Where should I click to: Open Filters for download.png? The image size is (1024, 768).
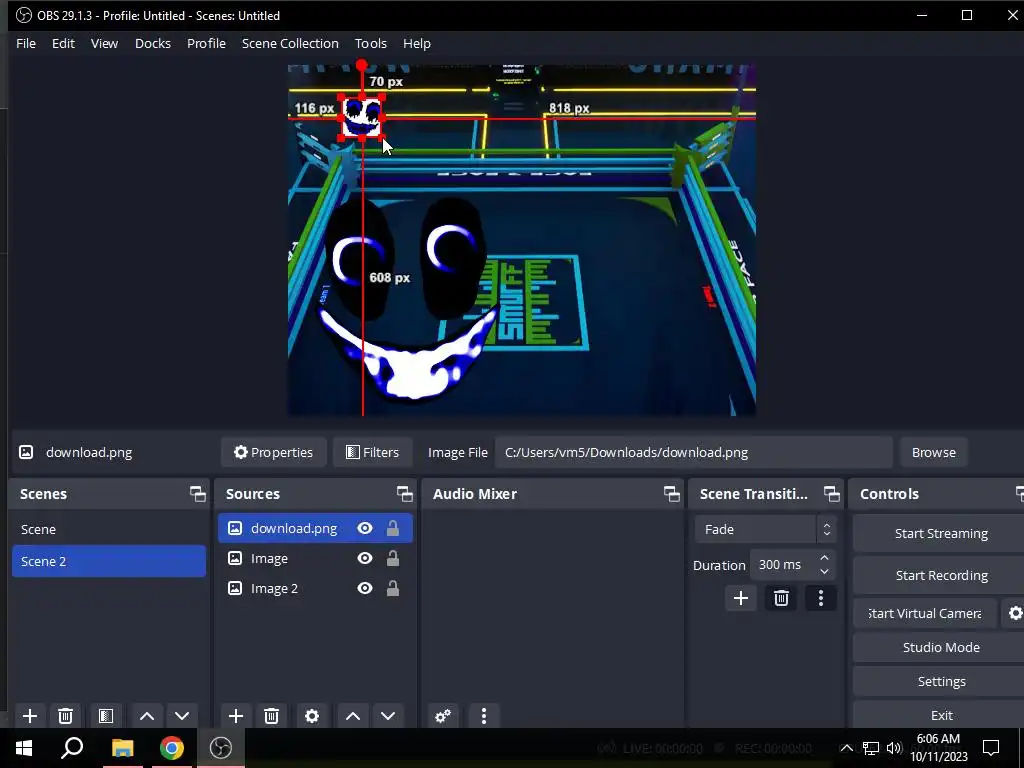coord(372,452)
